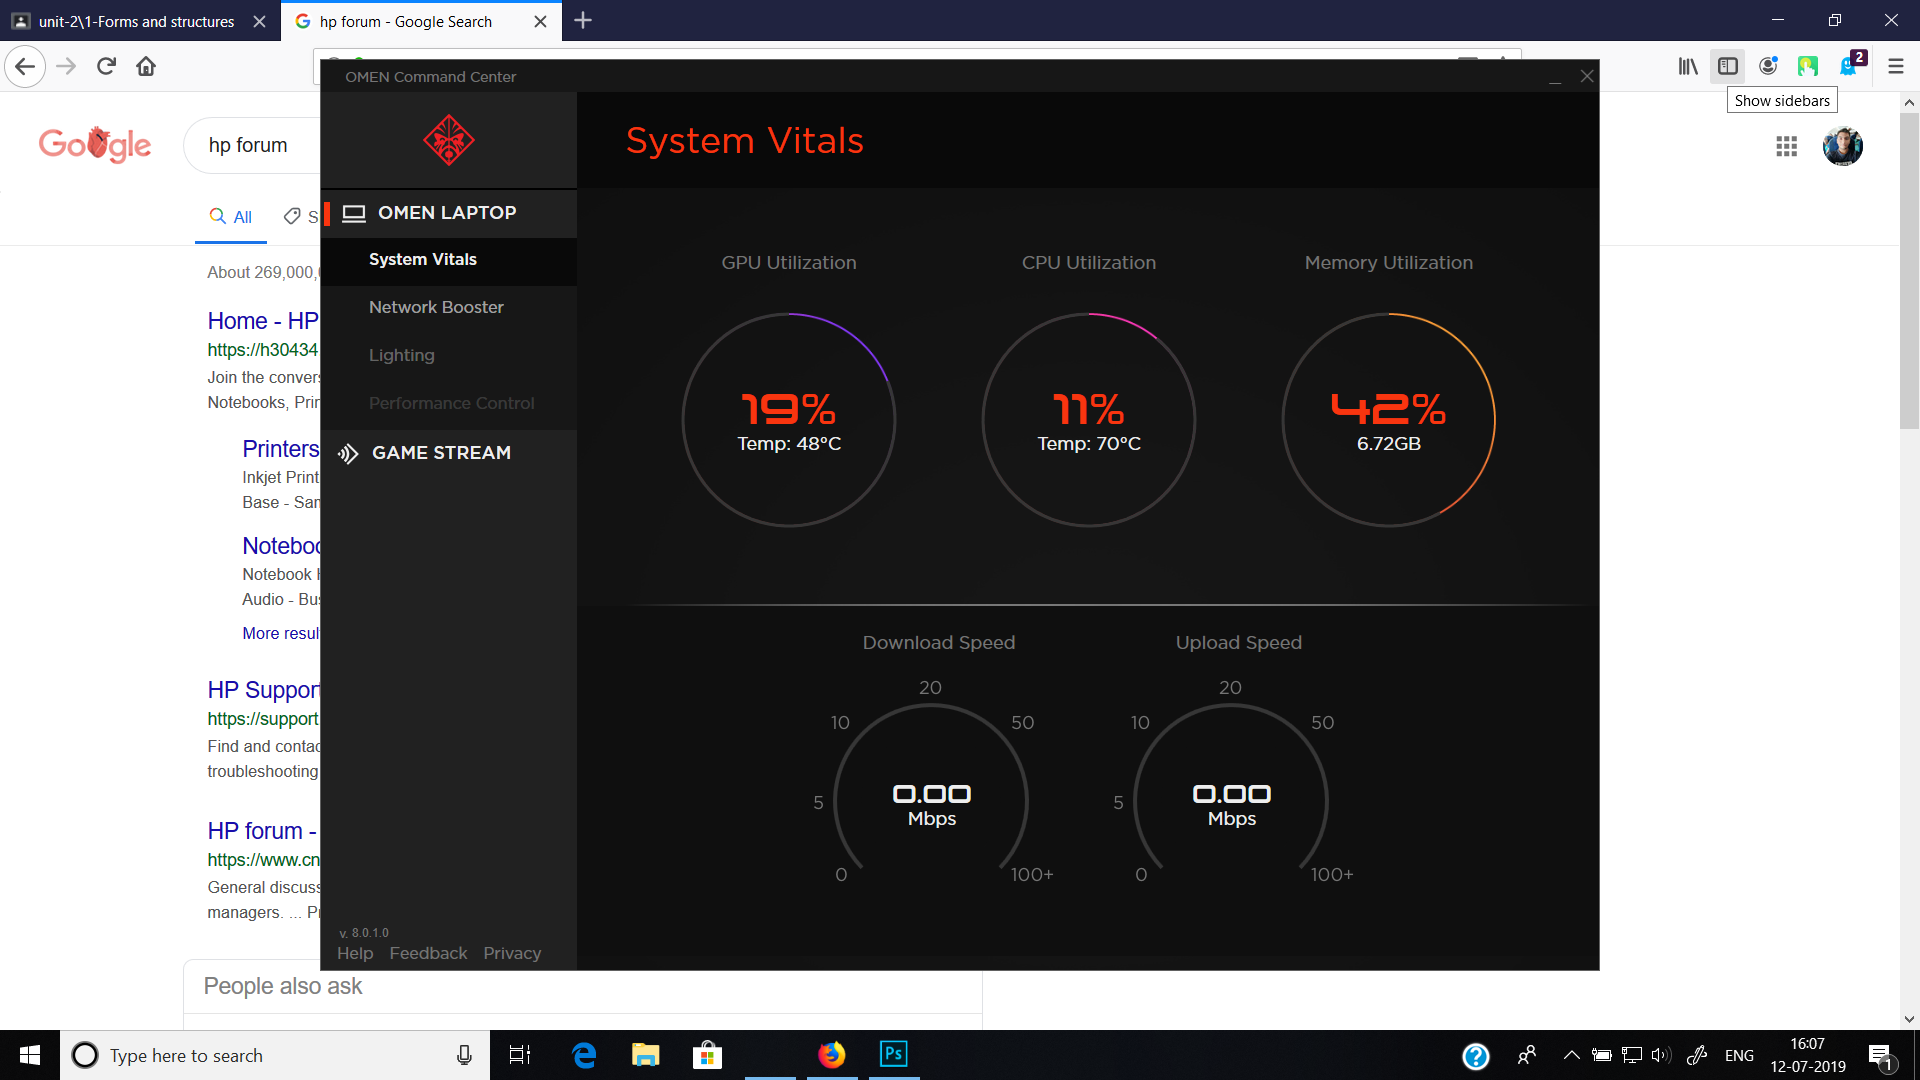This screenshot has width=1920, height=1080.
Task: Open the Lighting page
Action: tap(448, 356)
